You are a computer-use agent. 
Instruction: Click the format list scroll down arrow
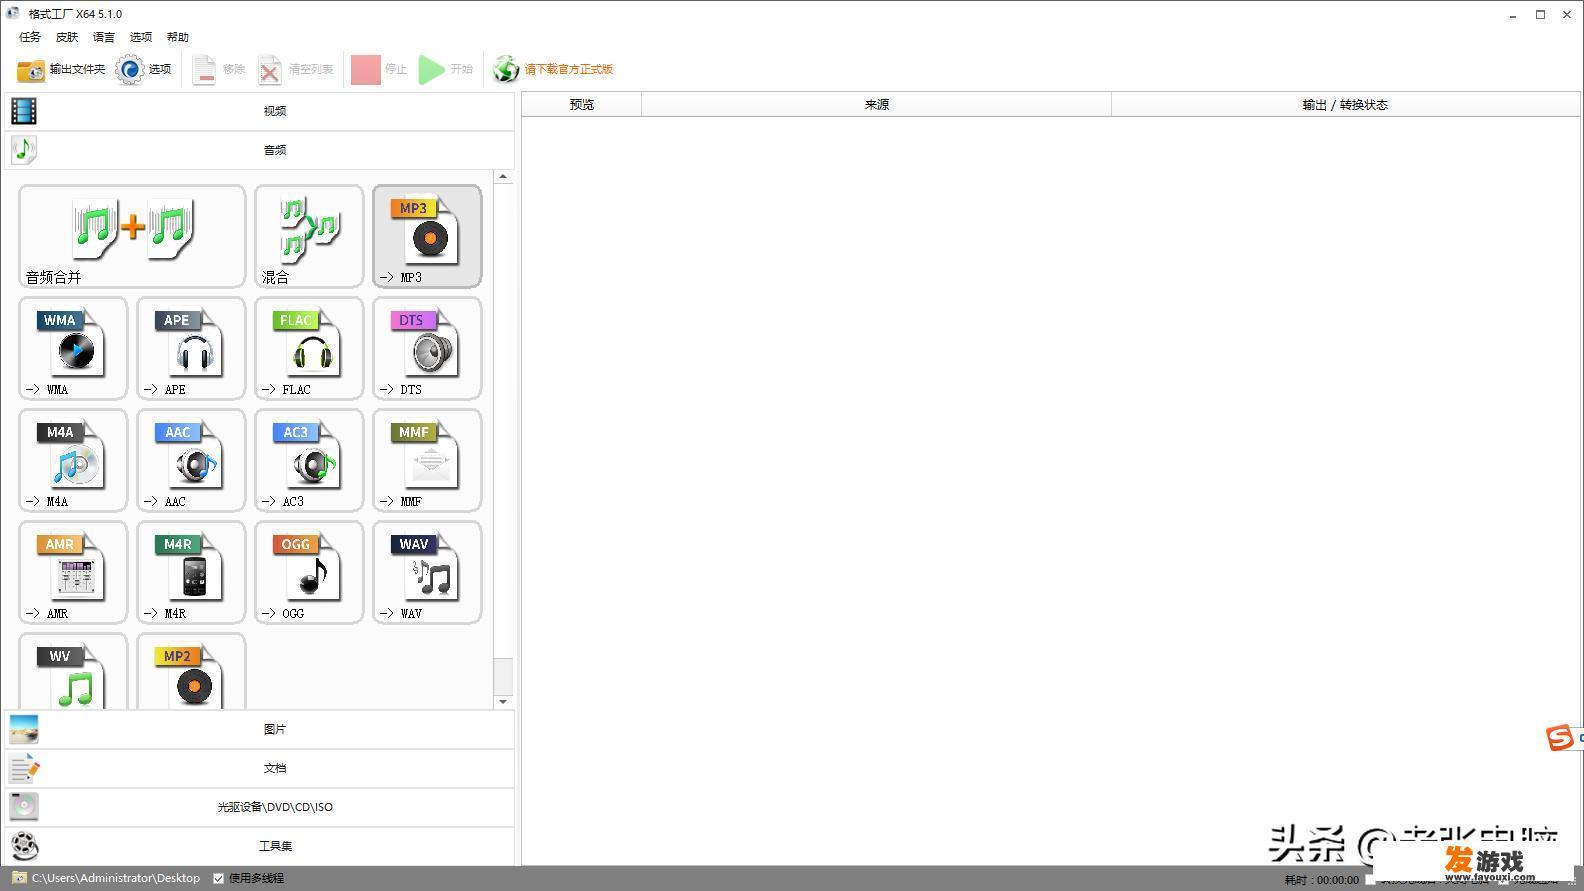[x=503, y=702]
